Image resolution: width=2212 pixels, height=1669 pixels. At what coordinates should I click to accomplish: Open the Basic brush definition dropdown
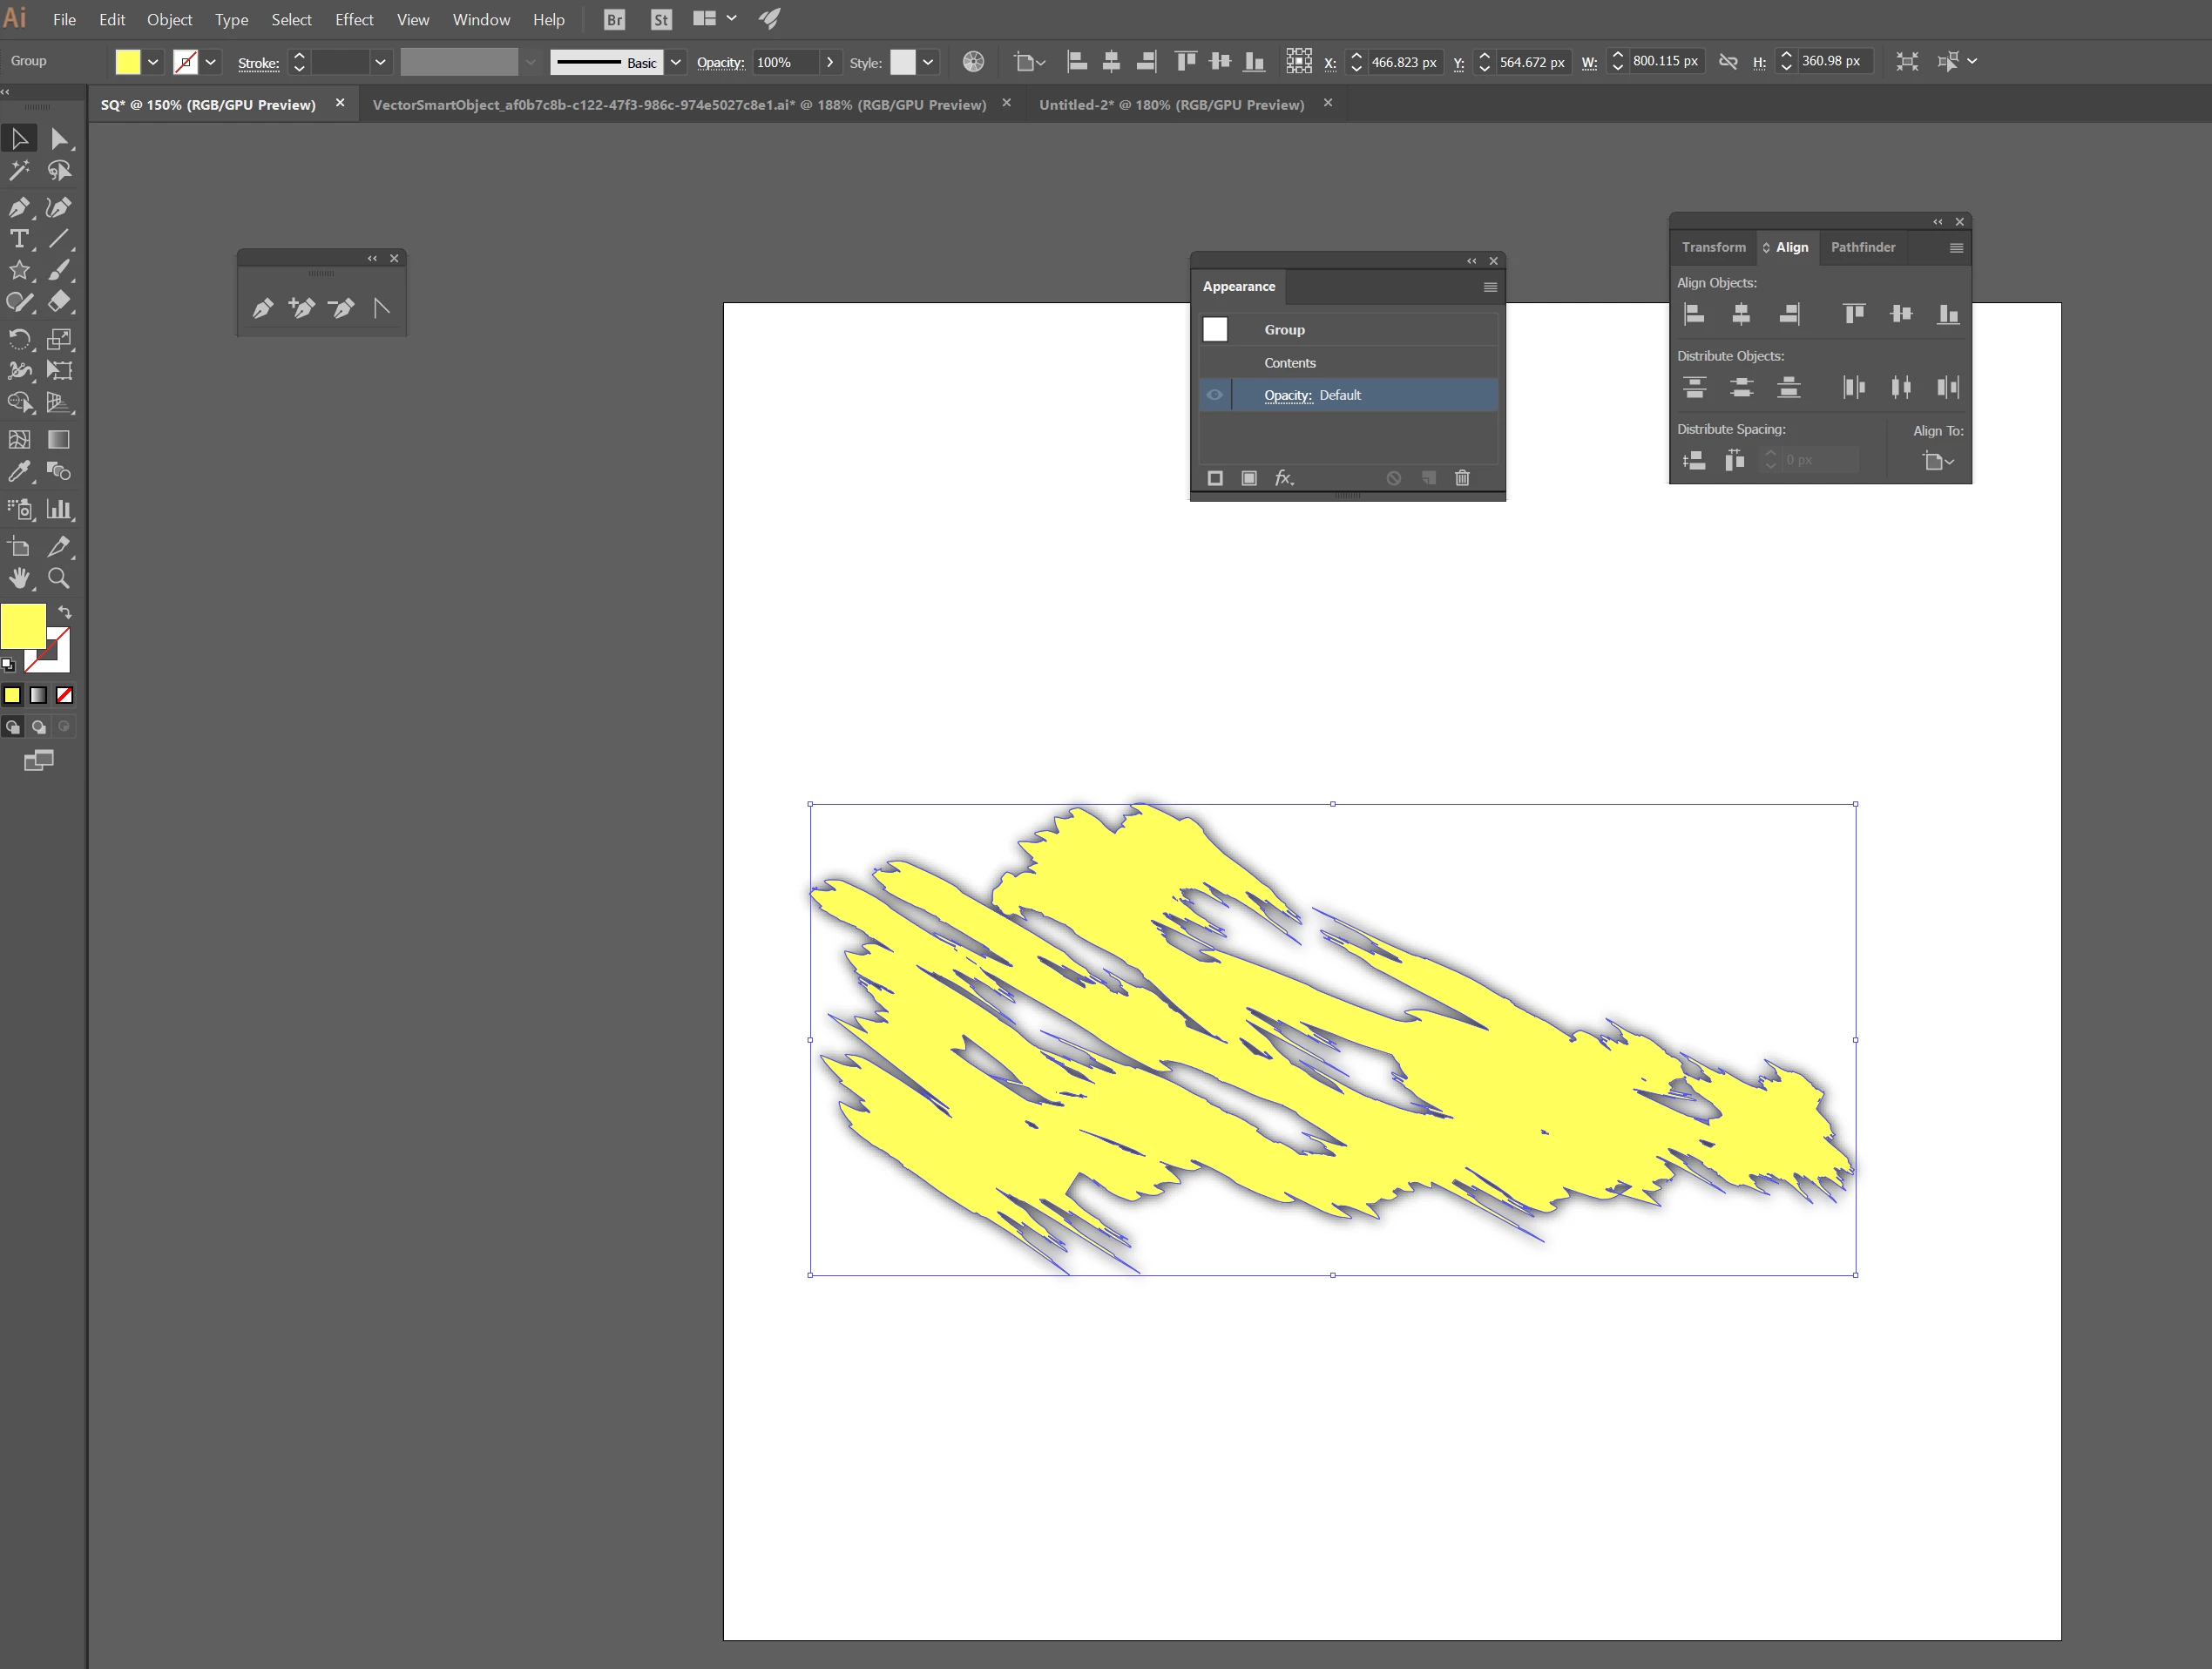pos(676,62)
